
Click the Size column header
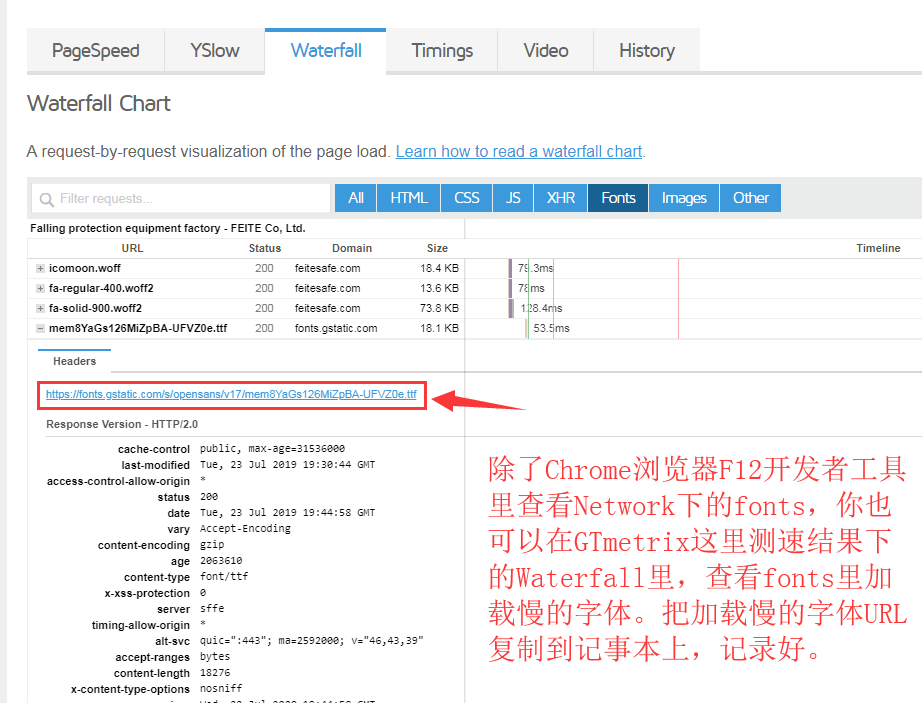coord(437,248)
